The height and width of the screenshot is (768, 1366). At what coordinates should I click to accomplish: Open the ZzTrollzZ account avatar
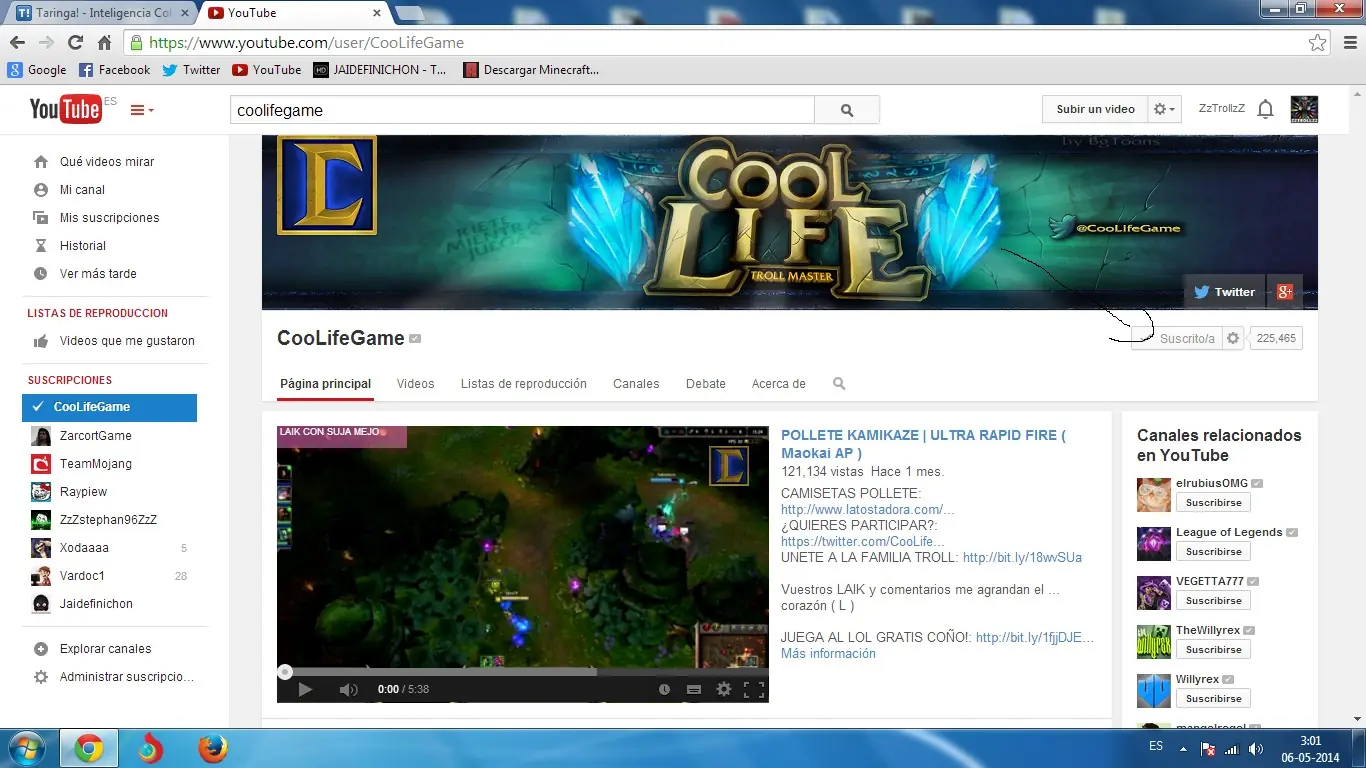[x=1304, y=109]
